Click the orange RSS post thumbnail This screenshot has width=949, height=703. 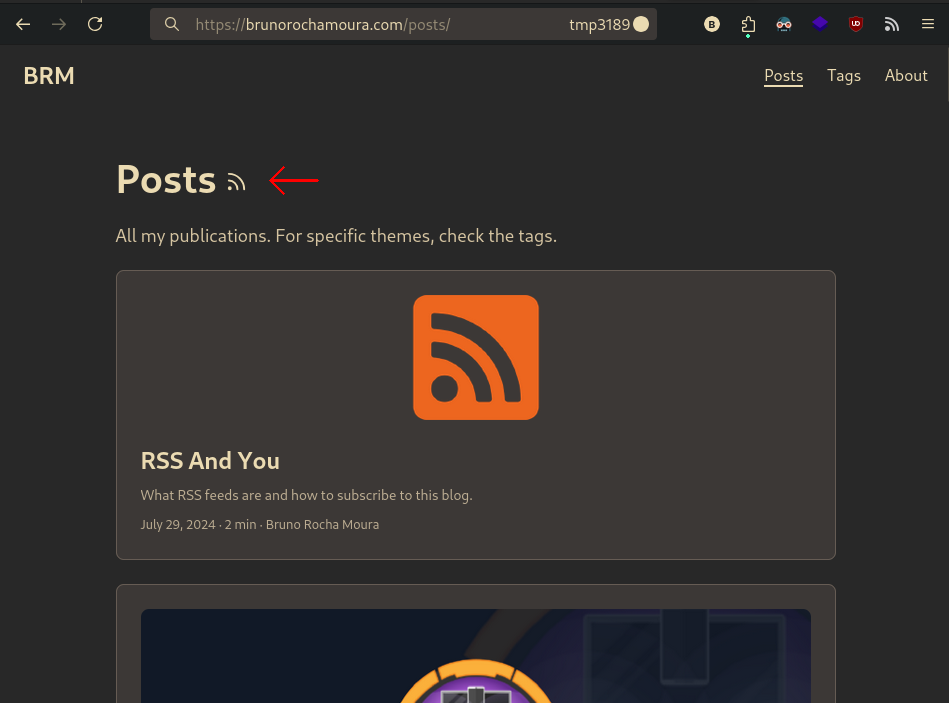coord(476,358)
